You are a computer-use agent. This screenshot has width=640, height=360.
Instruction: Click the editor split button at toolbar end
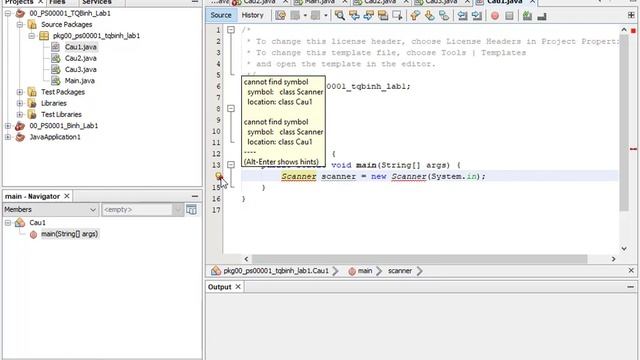coord(631,16)
